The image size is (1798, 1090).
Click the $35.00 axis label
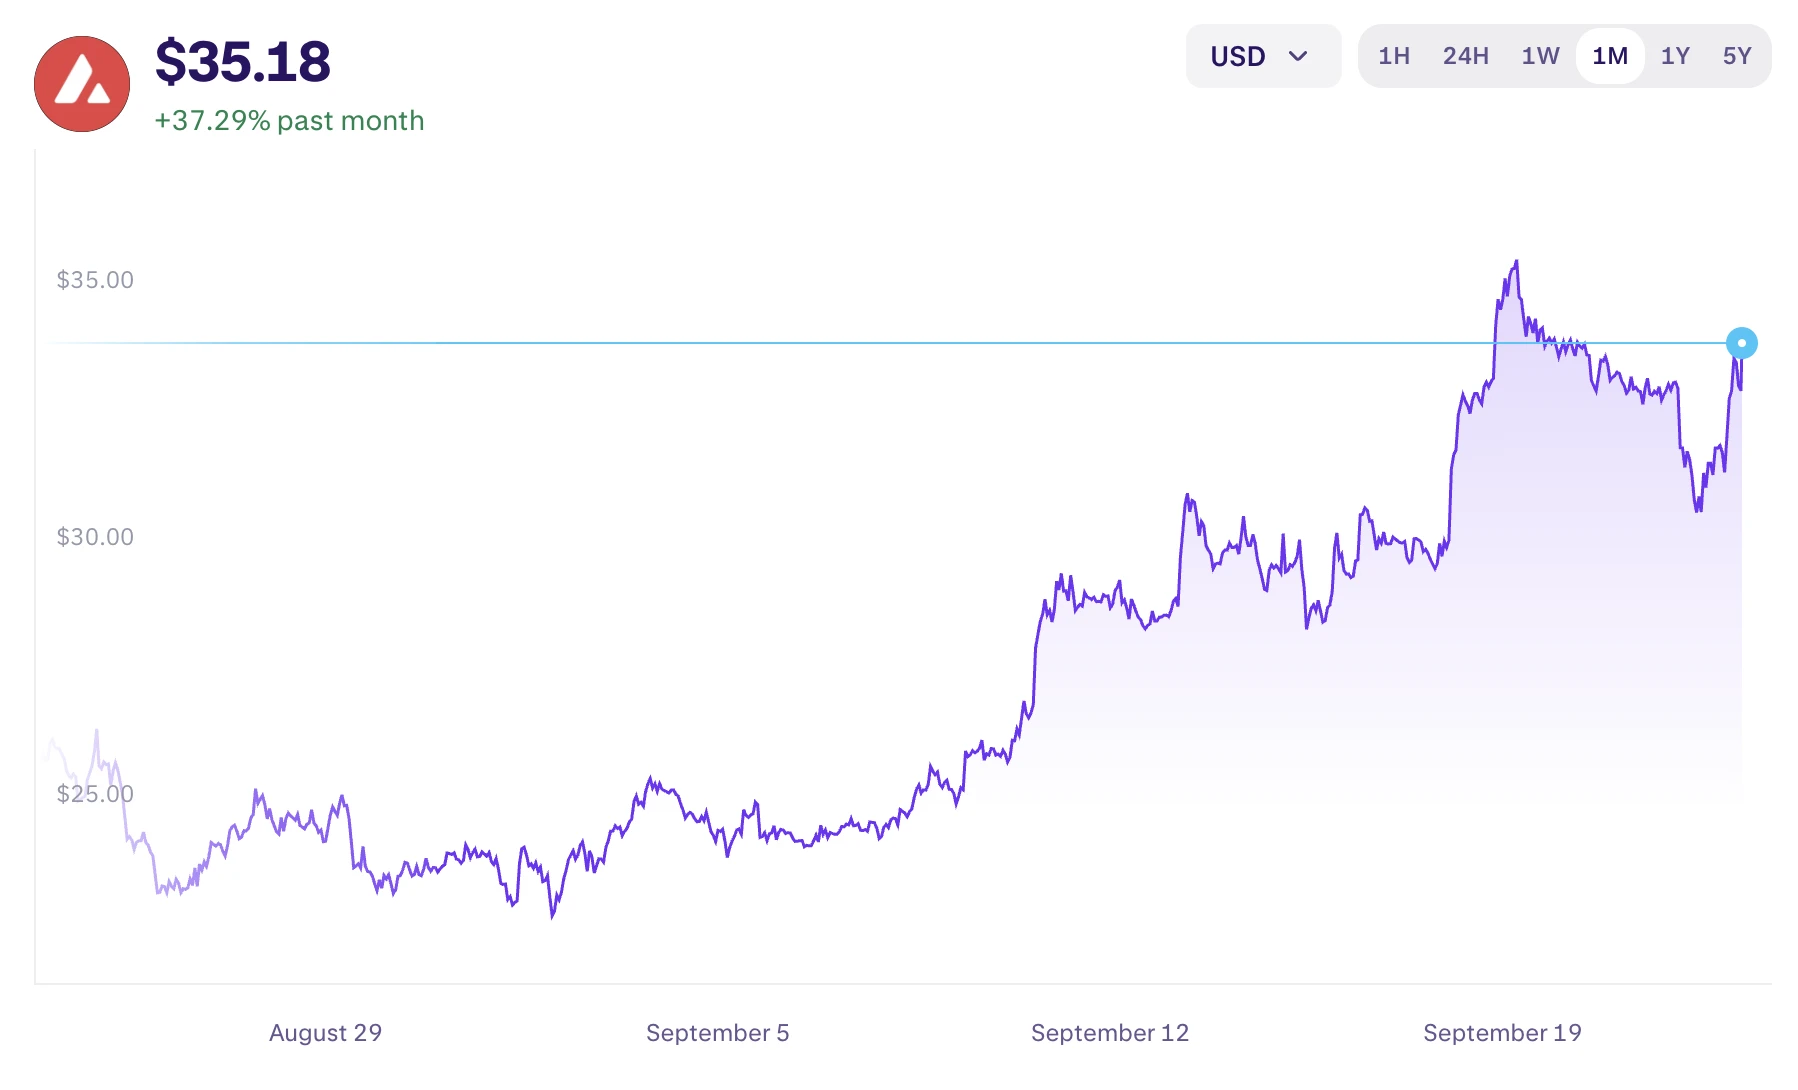pyautogui.click(x=95, y=280)
